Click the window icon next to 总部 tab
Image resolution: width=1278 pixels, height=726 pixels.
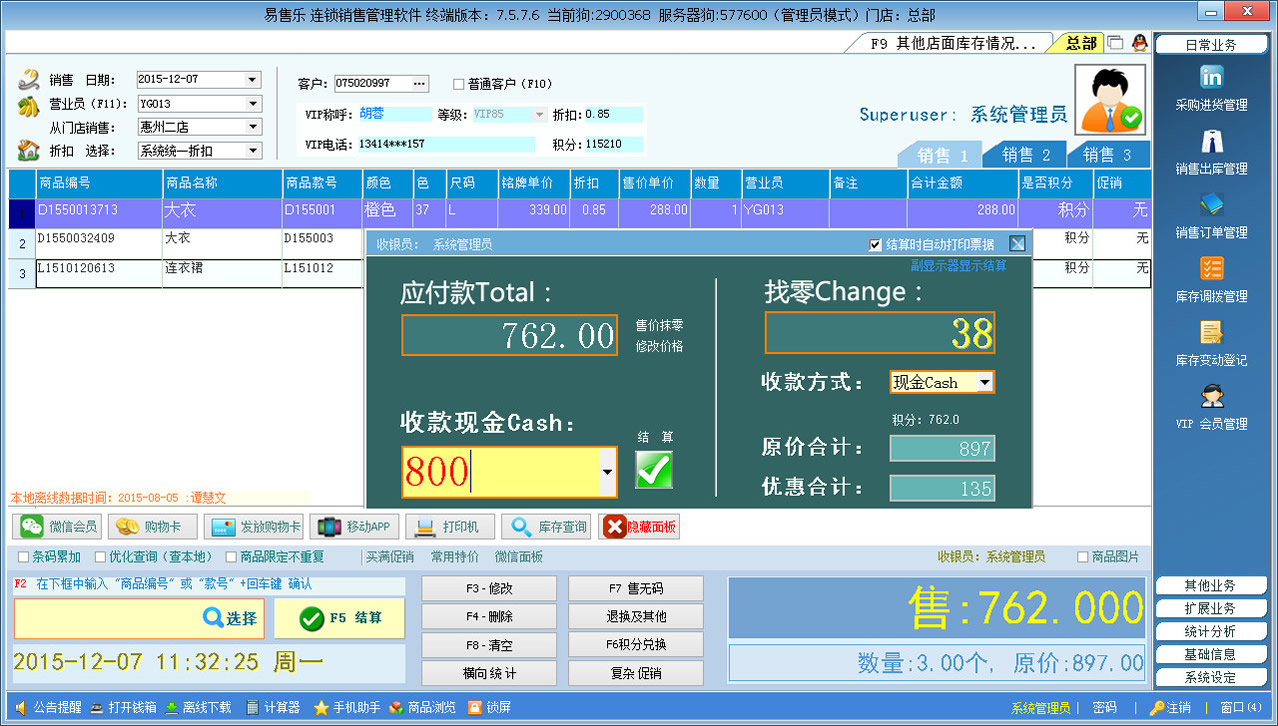point(1116,43)
